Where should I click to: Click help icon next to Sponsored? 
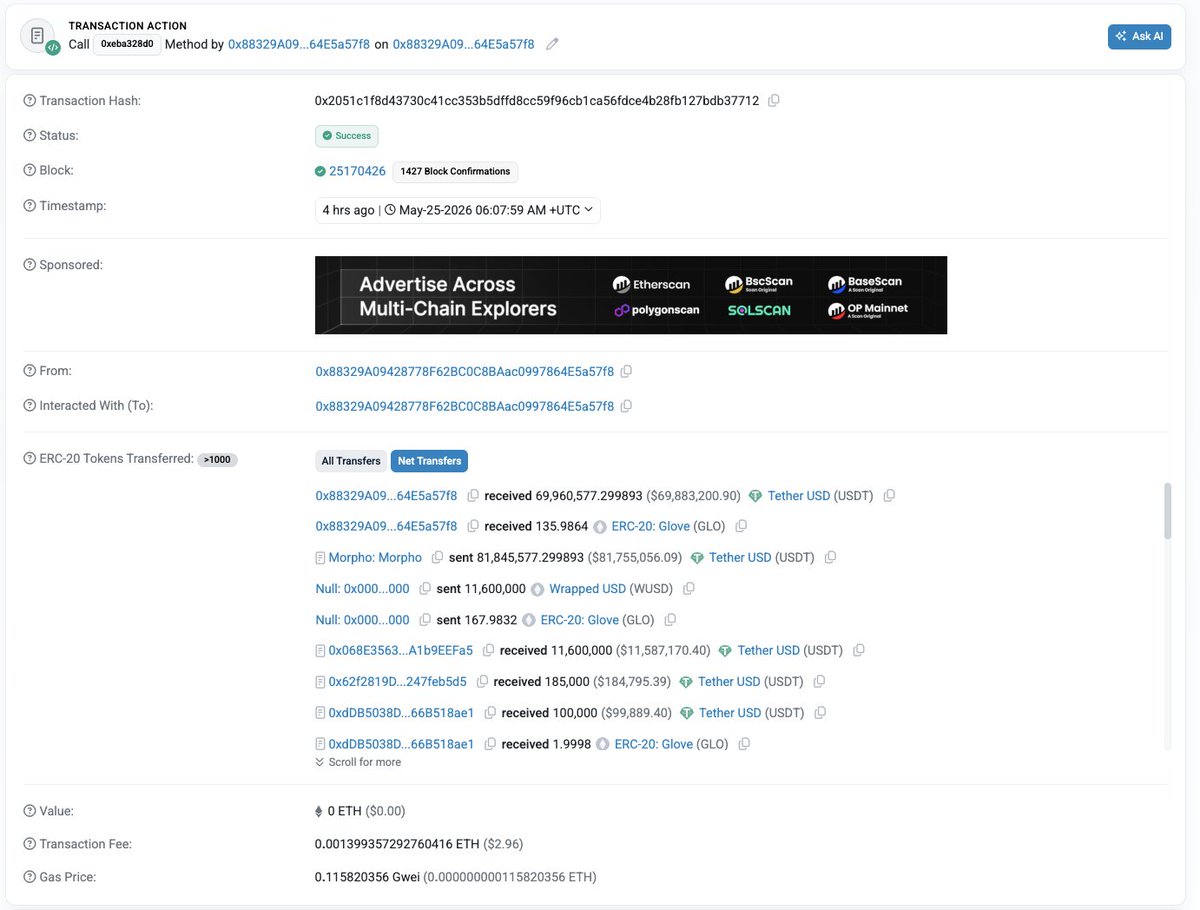click(x=29, y=265)
